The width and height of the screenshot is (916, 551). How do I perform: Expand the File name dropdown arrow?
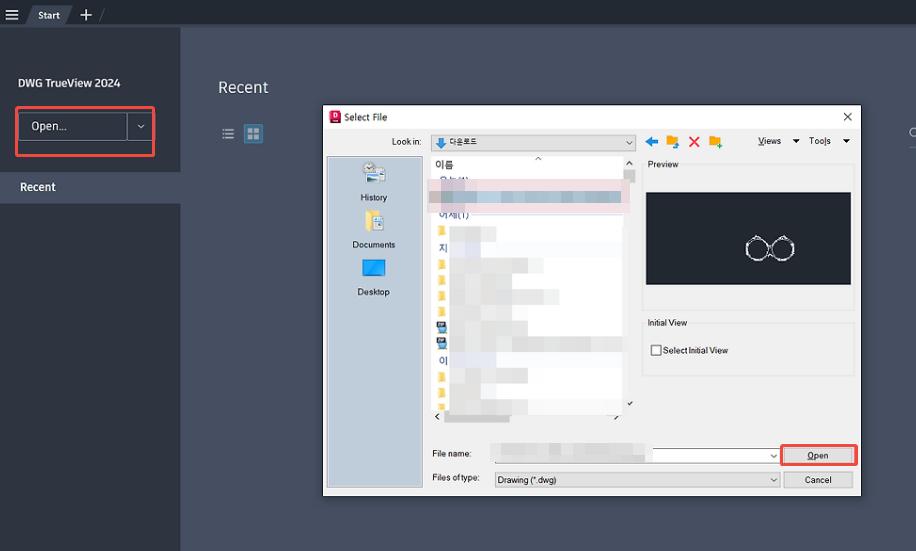coord(773,456)
